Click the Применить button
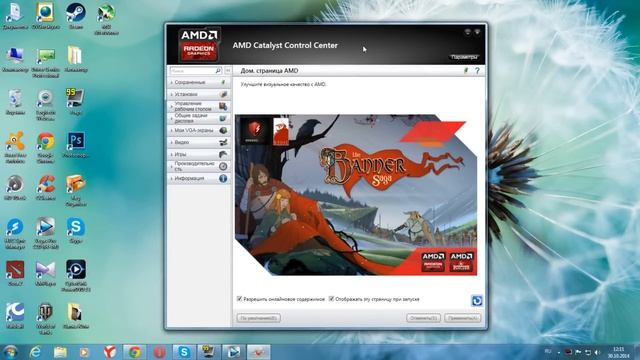This screenshot has height=360, width=640. tap(462, 318)
